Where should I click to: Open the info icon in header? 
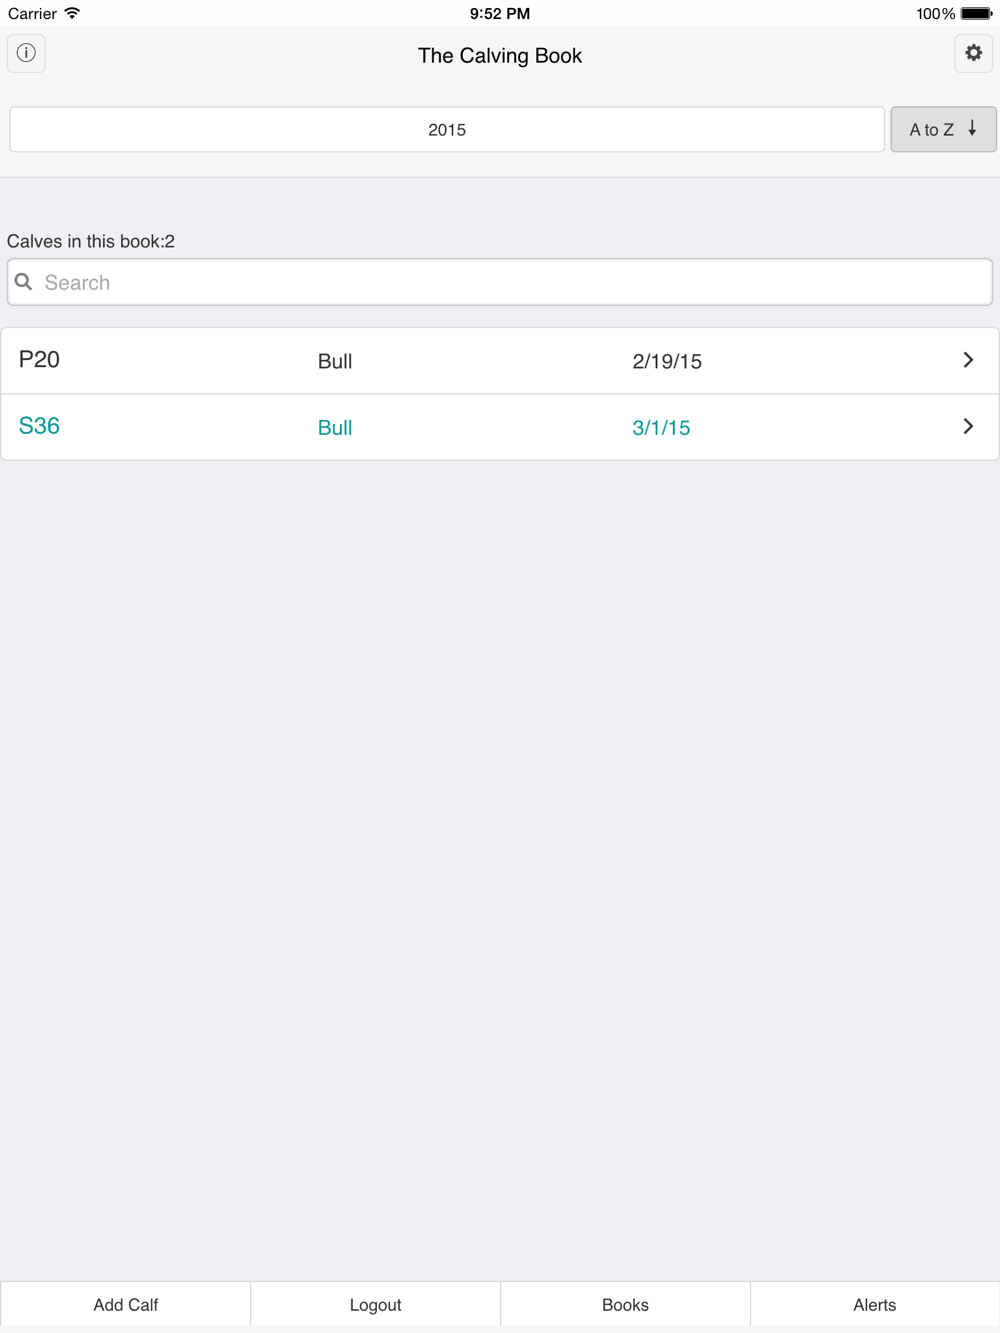26,53
